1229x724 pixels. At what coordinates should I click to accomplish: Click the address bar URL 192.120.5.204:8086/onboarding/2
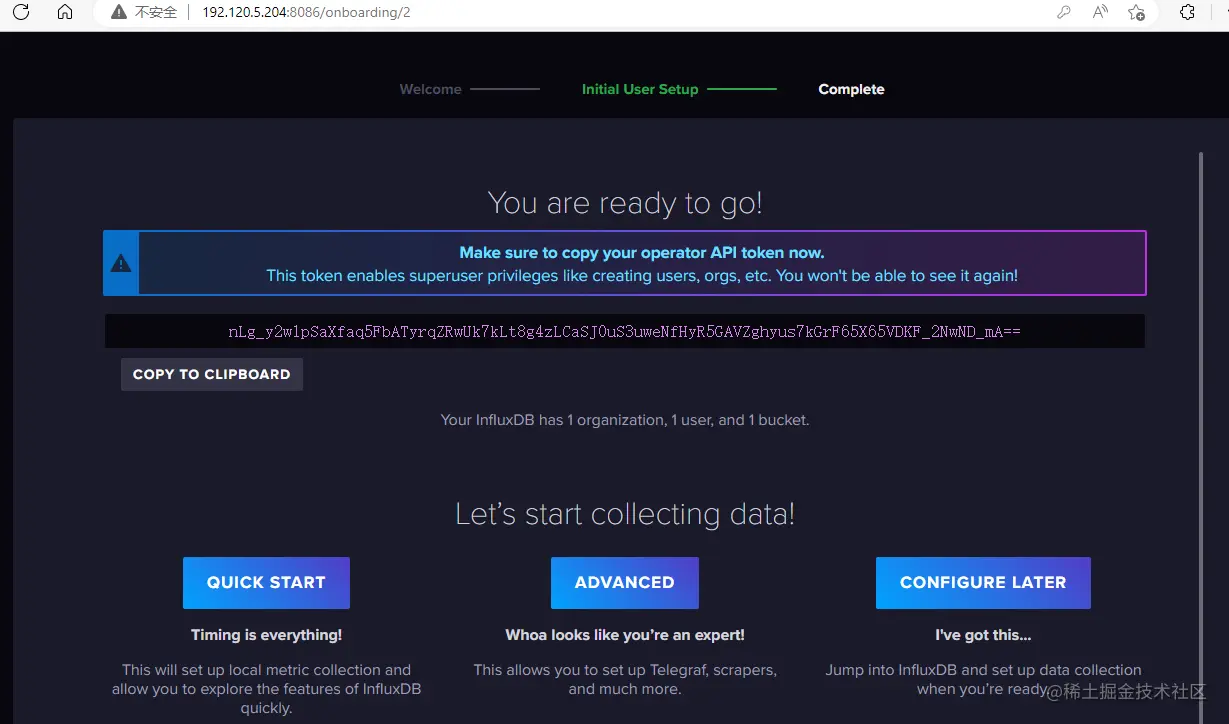coord(306,13)
